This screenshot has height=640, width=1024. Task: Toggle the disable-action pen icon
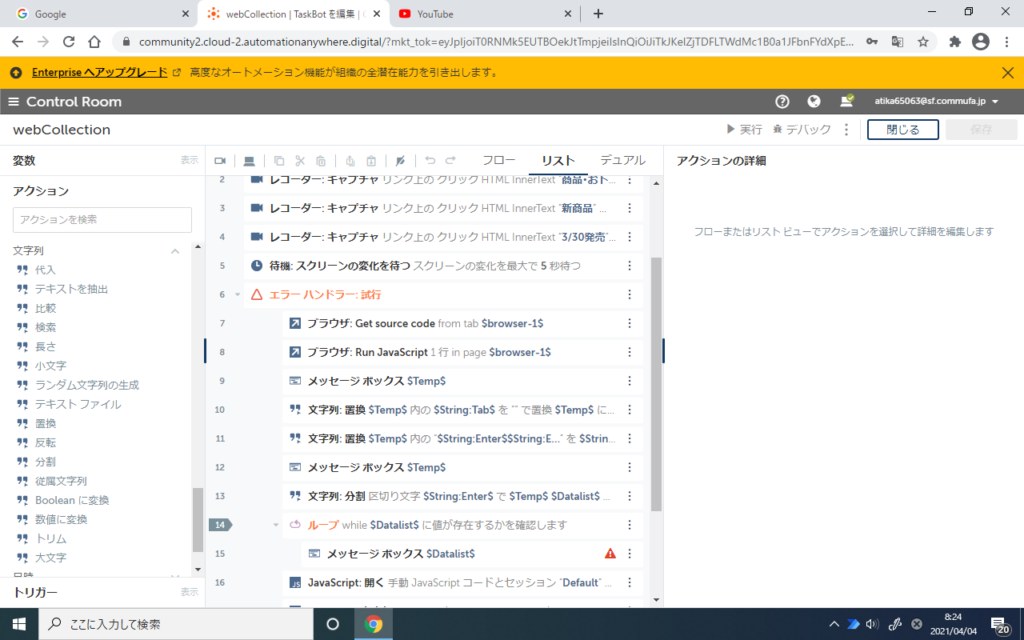(x=401, y=160)
